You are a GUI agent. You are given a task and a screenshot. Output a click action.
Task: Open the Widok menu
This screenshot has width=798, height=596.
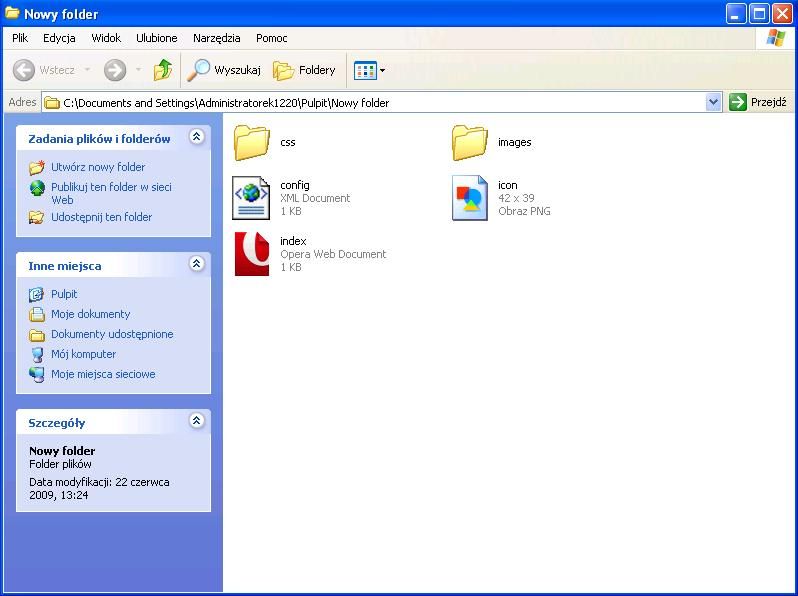coord(106,38)
